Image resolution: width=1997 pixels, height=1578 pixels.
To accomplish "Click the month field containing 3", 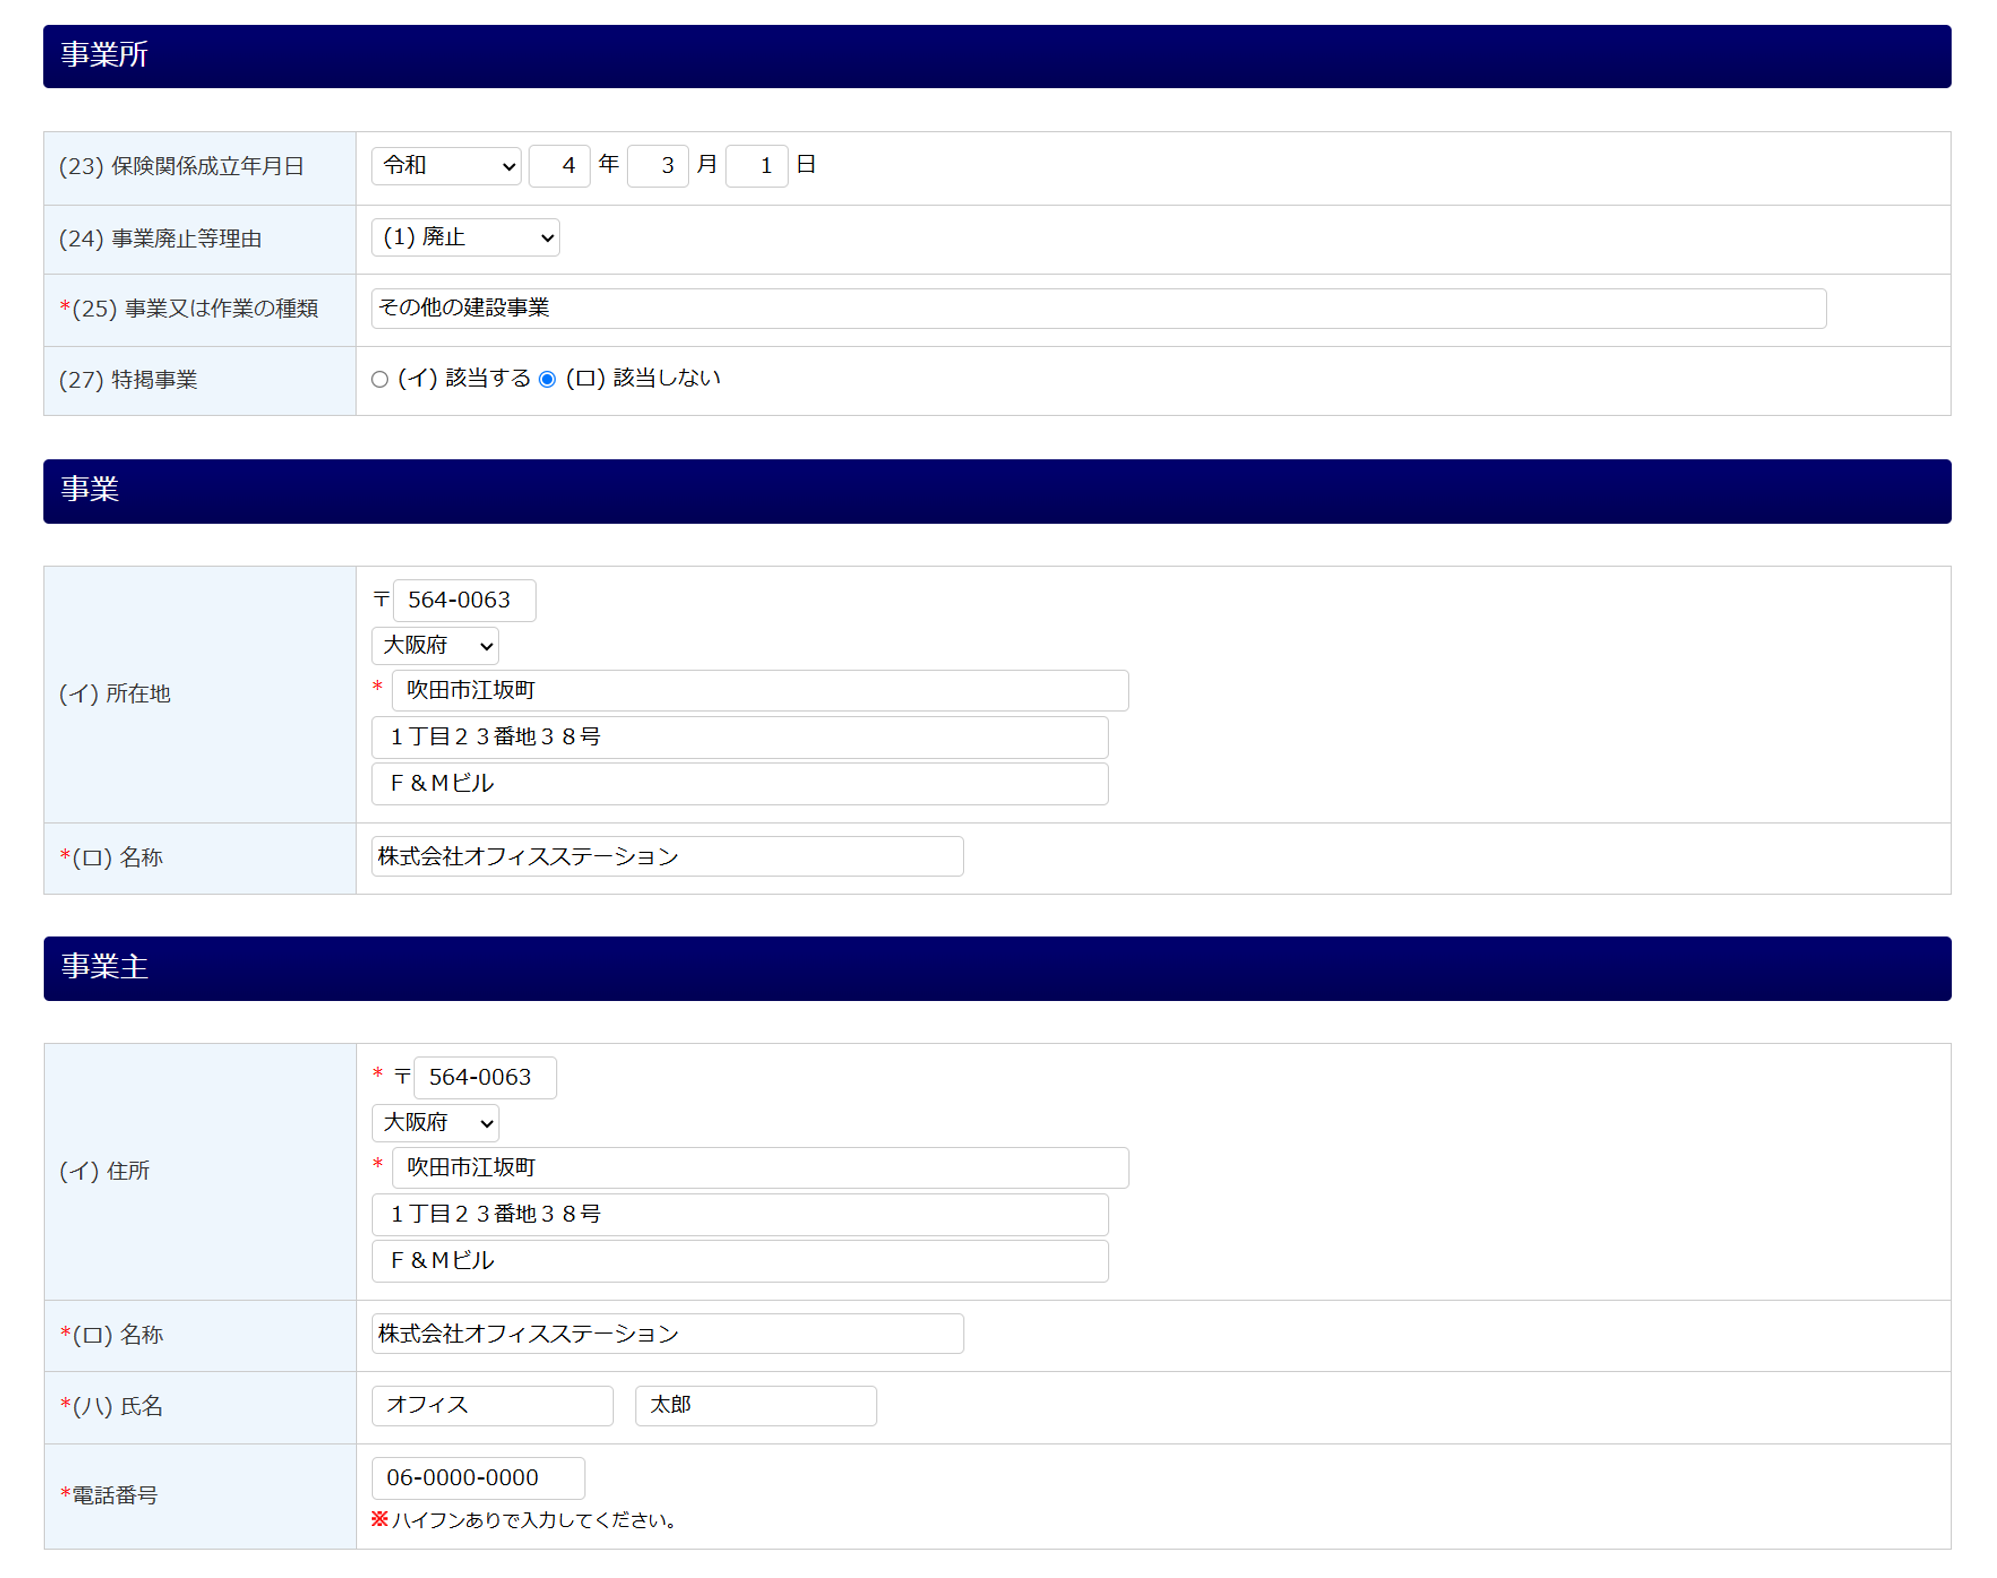I will 657,166.
